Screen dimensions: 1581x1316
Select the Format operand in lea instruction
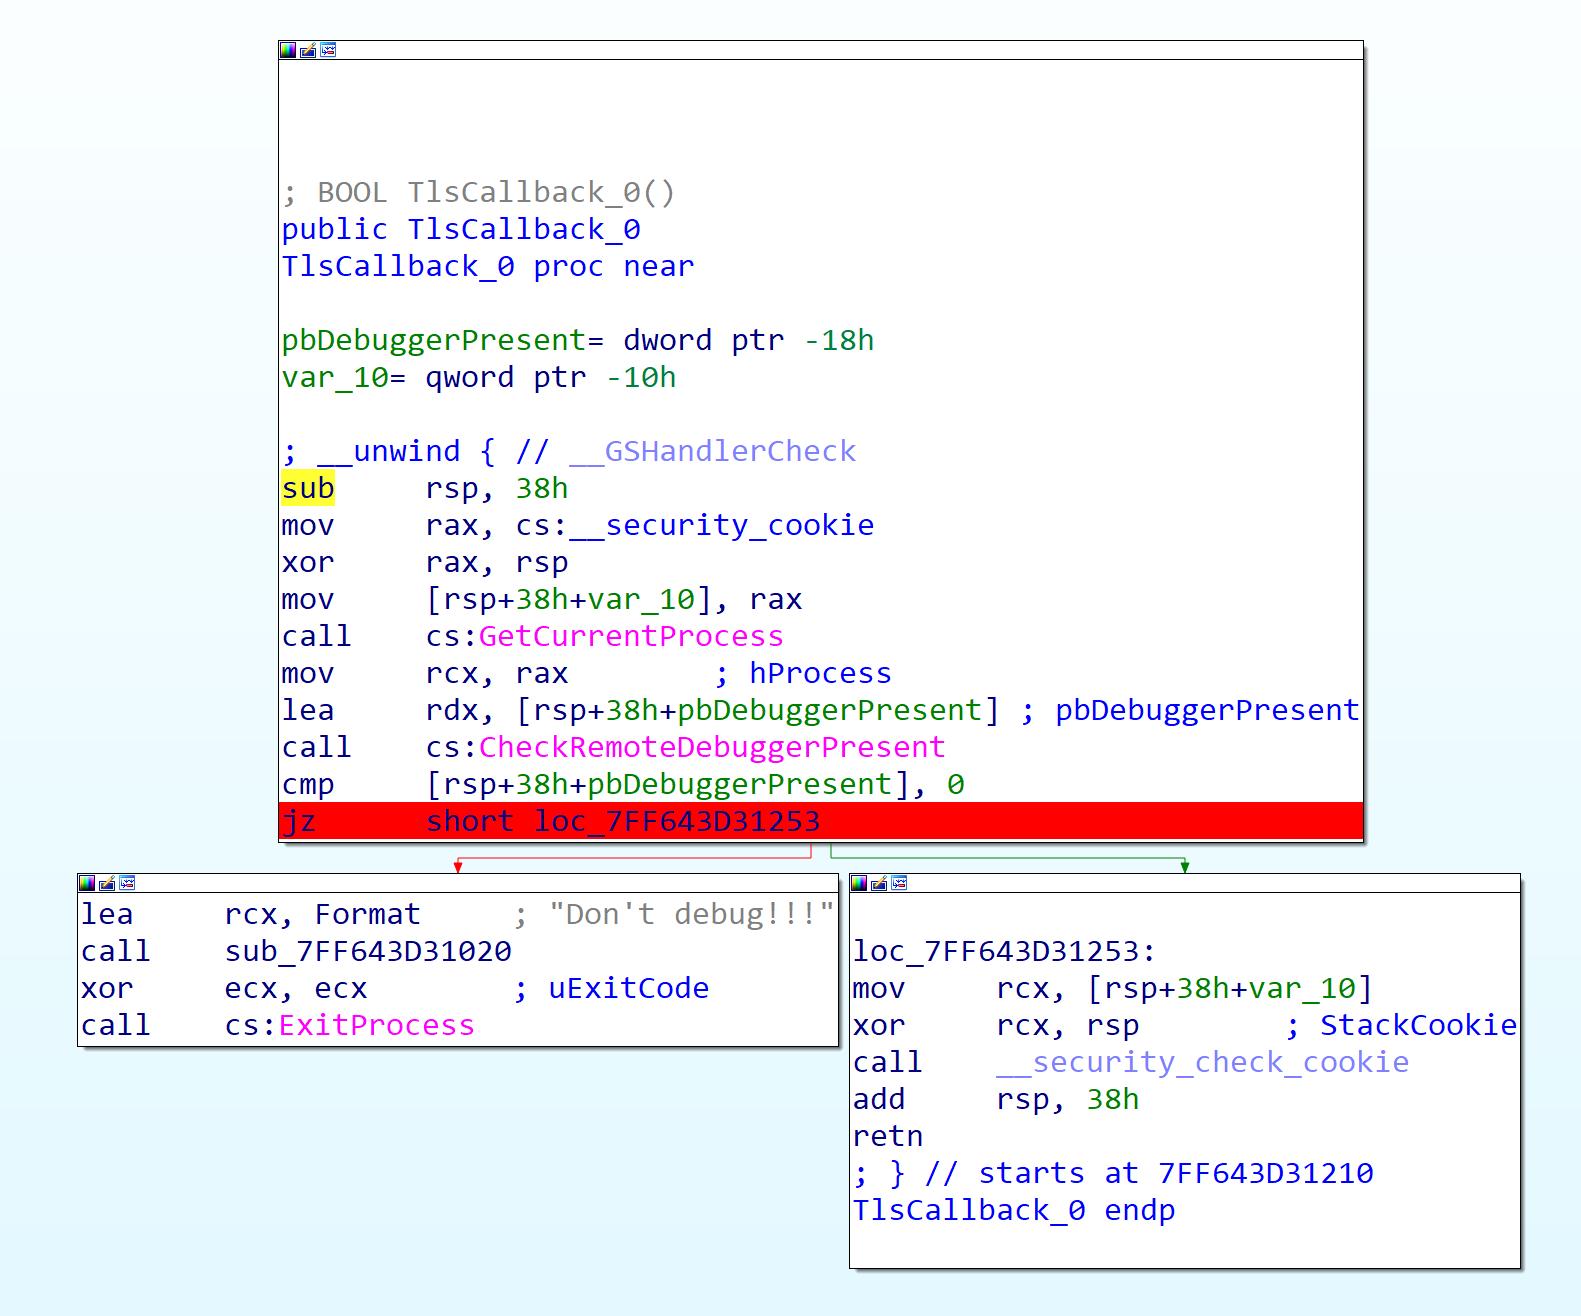(x=367, y=914)
